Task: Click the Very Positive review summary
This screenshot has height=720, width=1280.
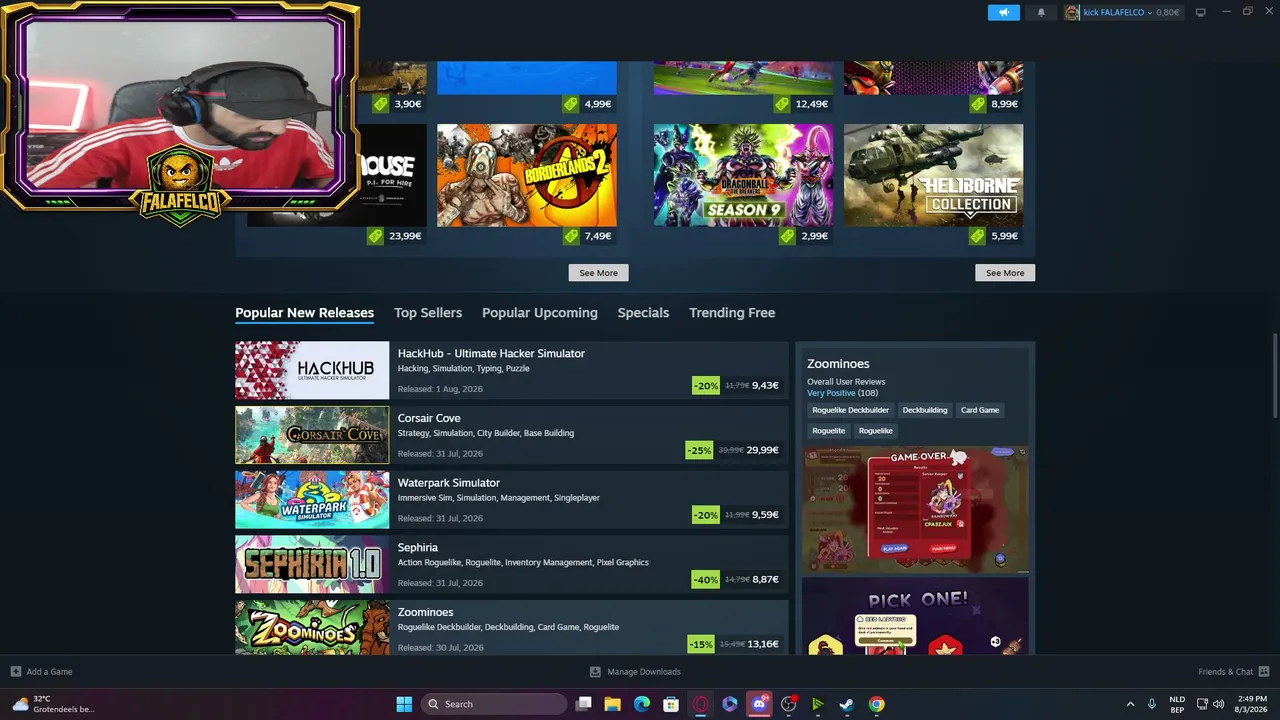Action: 831,393
